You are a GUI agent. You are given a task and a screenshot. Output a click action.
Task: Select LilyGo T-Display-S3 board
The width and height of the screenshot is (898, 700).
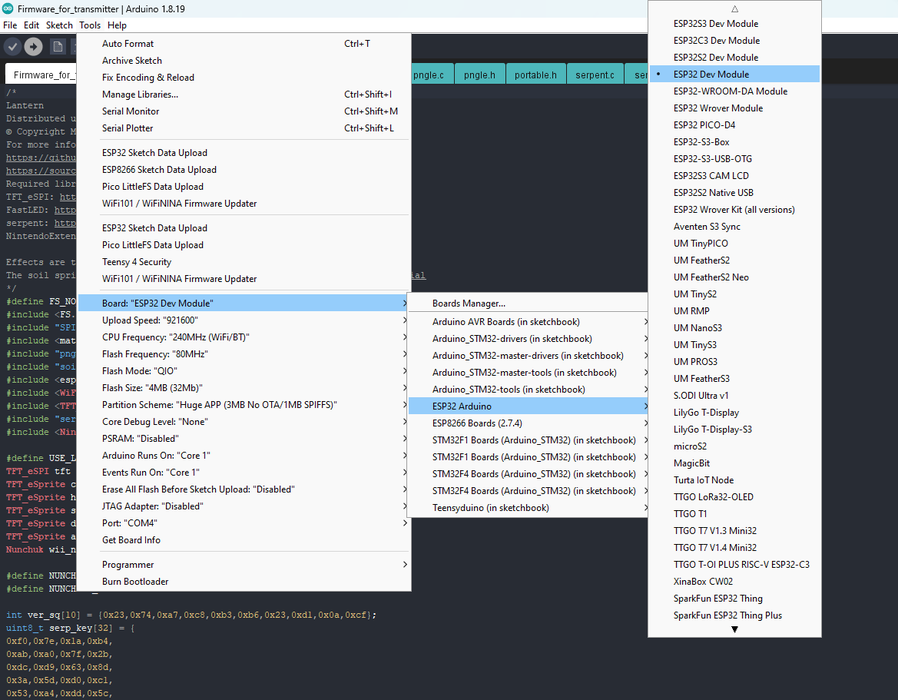click(x=734, y=429)
